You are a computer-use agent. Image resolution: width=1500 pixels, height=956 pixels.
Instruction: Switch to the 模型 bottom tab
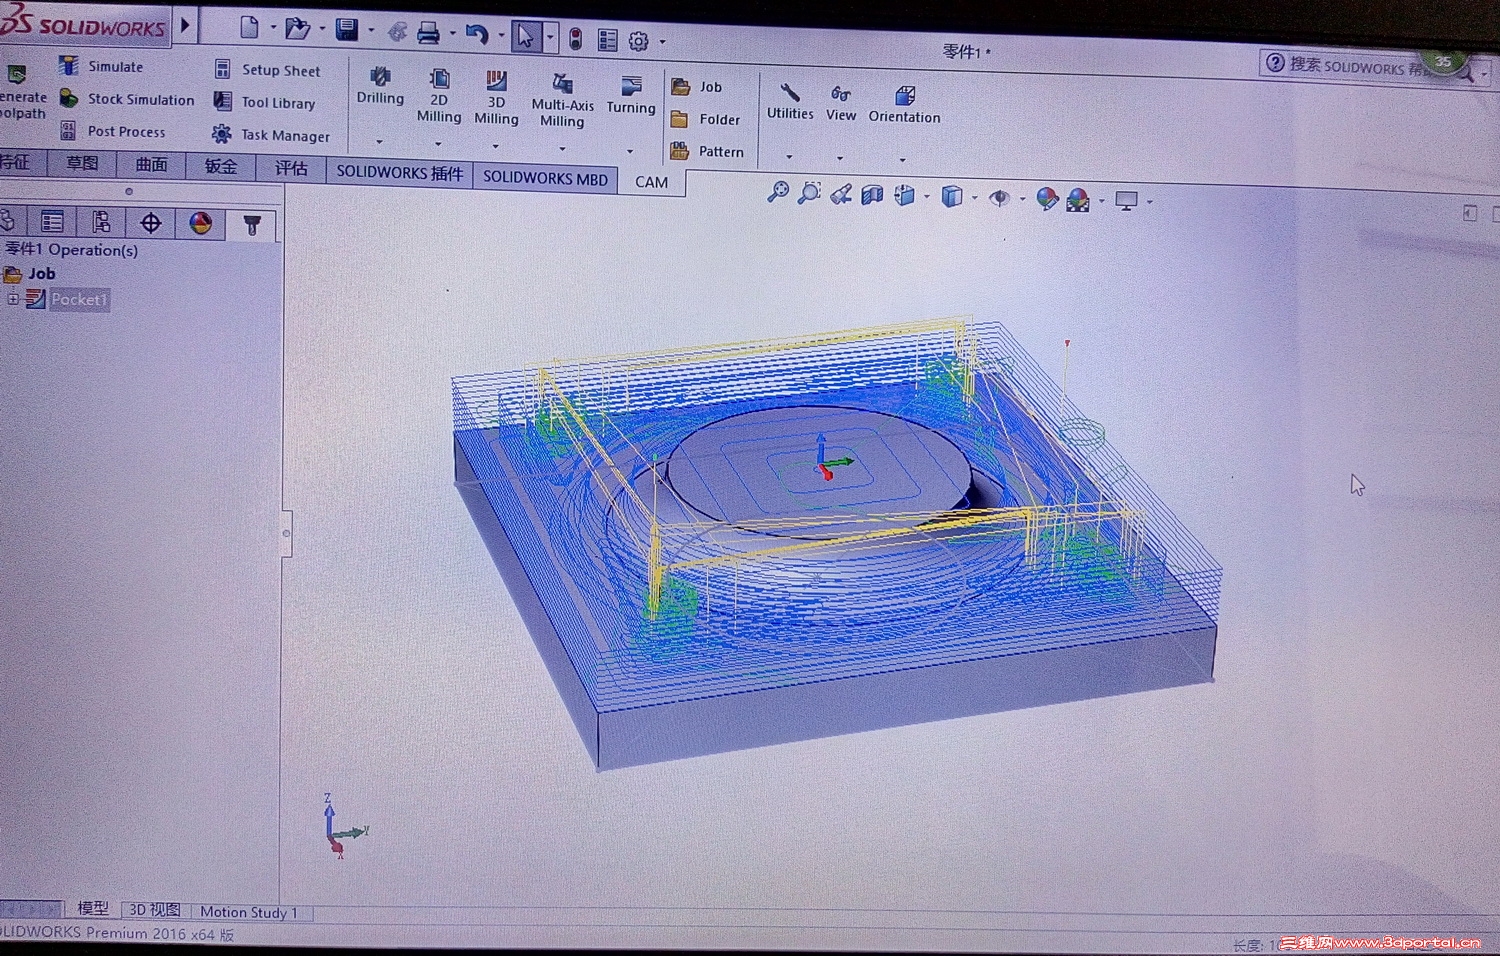click(x=93, y=908)
